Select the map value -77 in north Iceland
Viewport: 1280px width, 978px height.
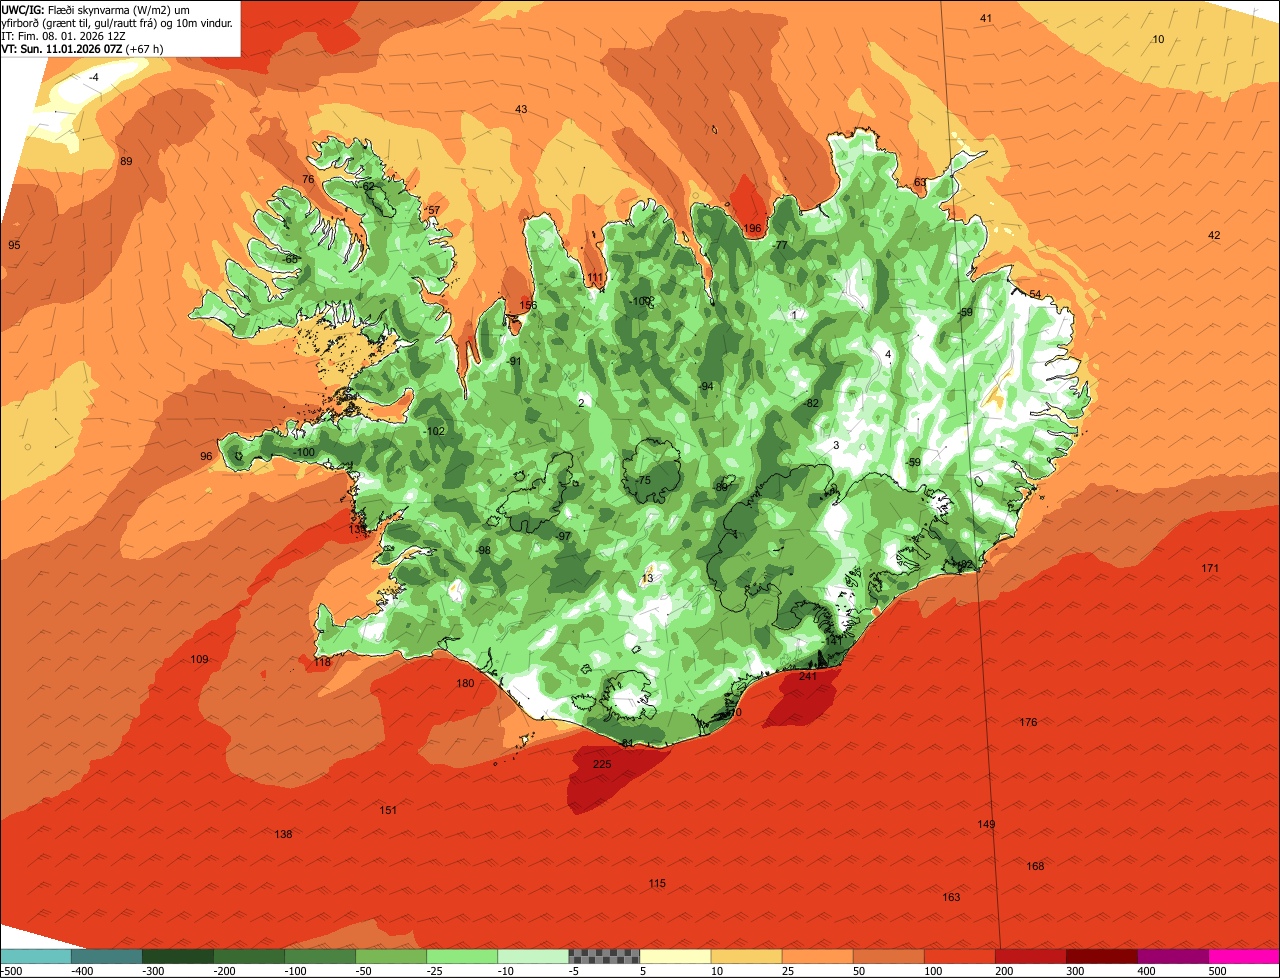tap(780, 245)
